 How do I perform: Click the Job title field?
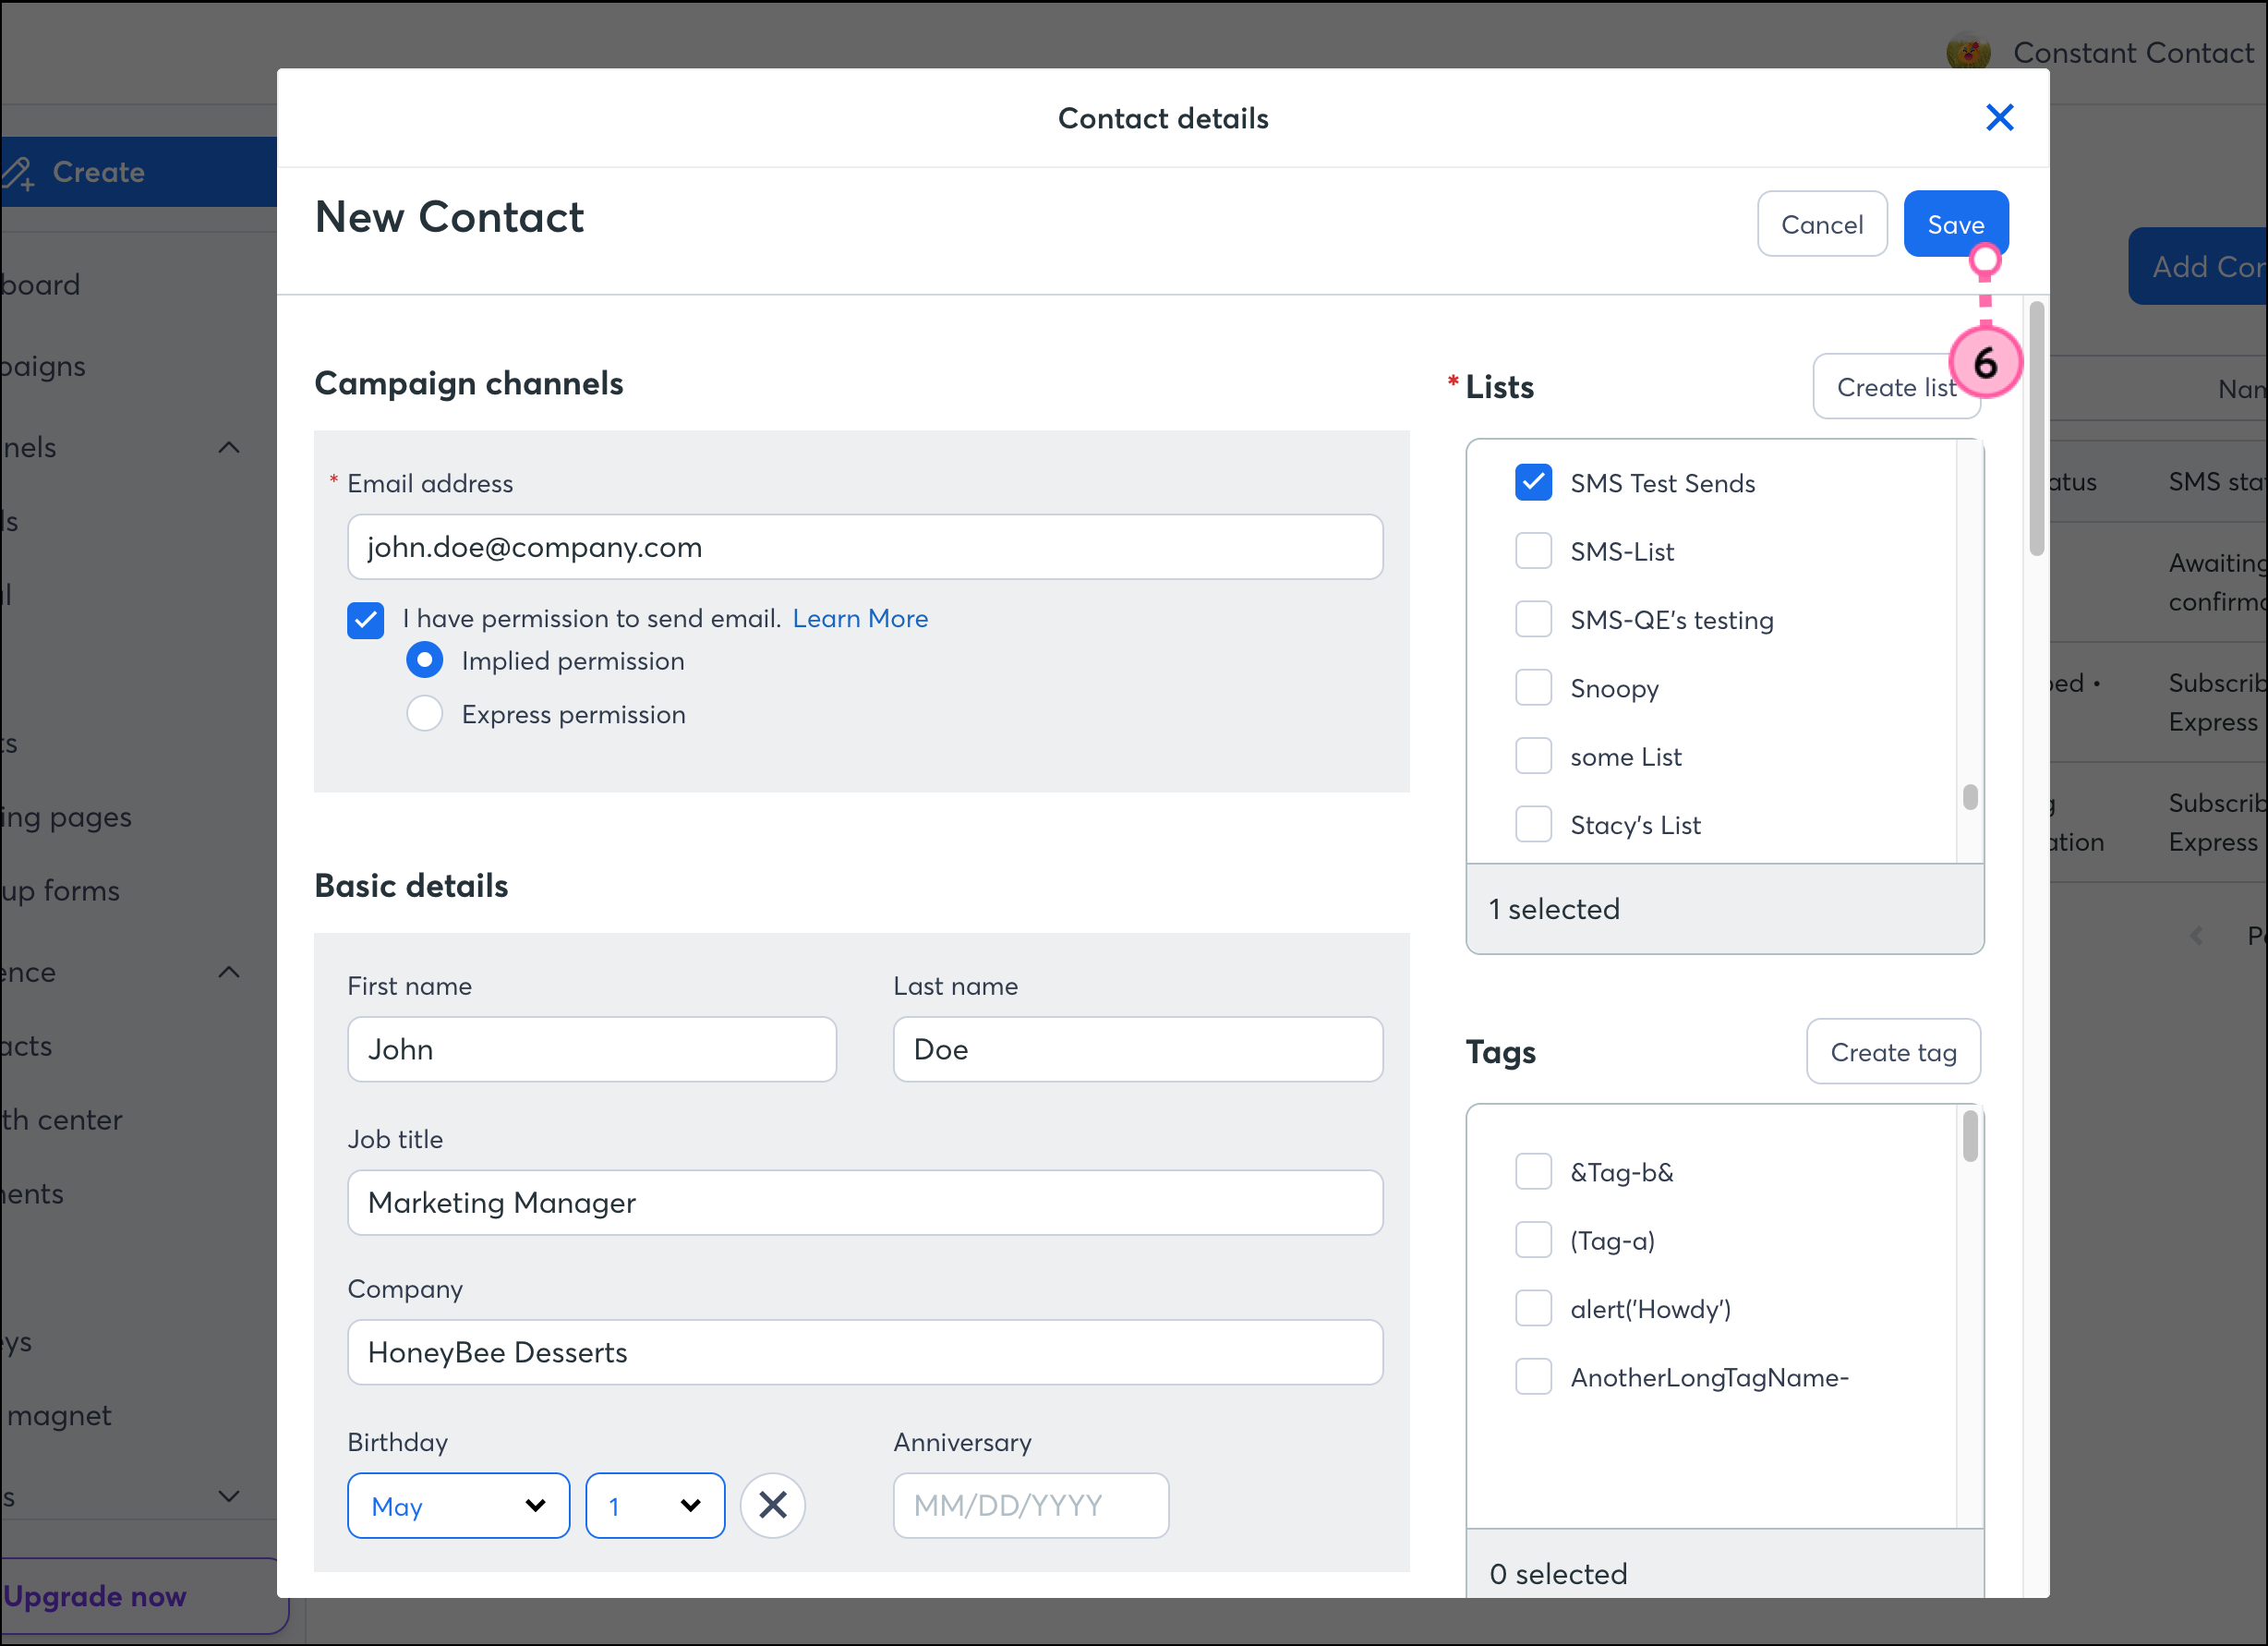865,1202
